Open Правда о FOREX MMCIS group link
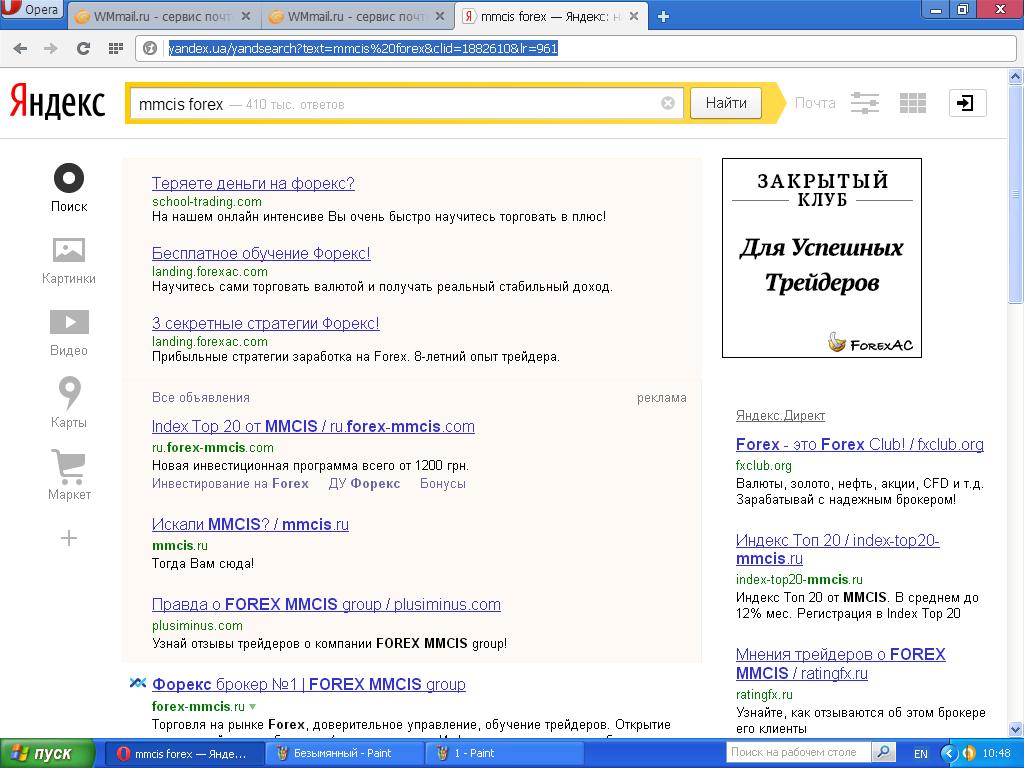The width and height of the screenshot is (1024, 768). 326,605
